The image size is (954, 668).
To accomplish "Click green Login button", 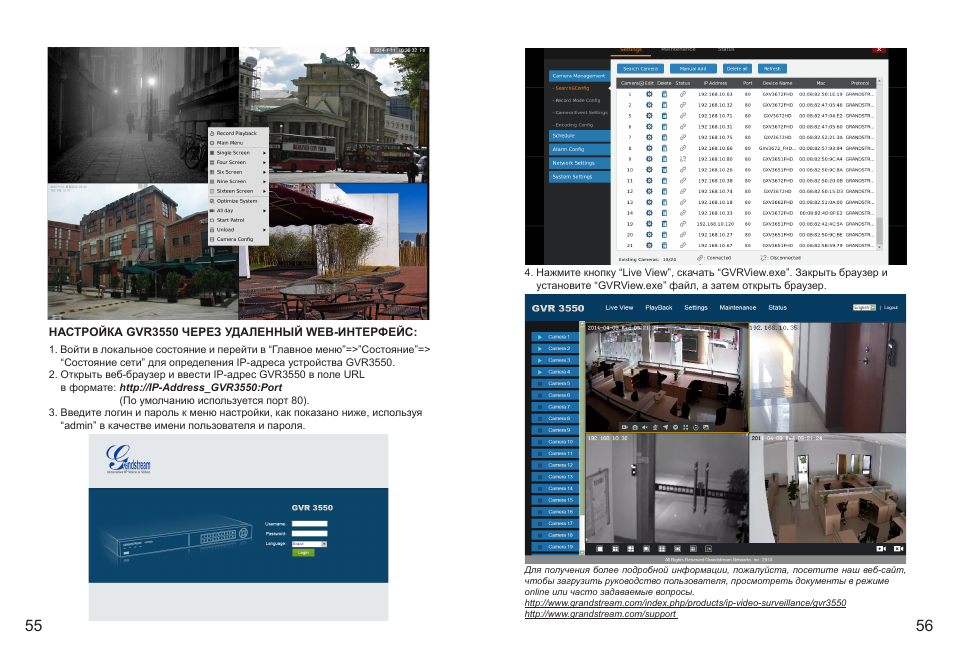I will (x=303, y=553).
